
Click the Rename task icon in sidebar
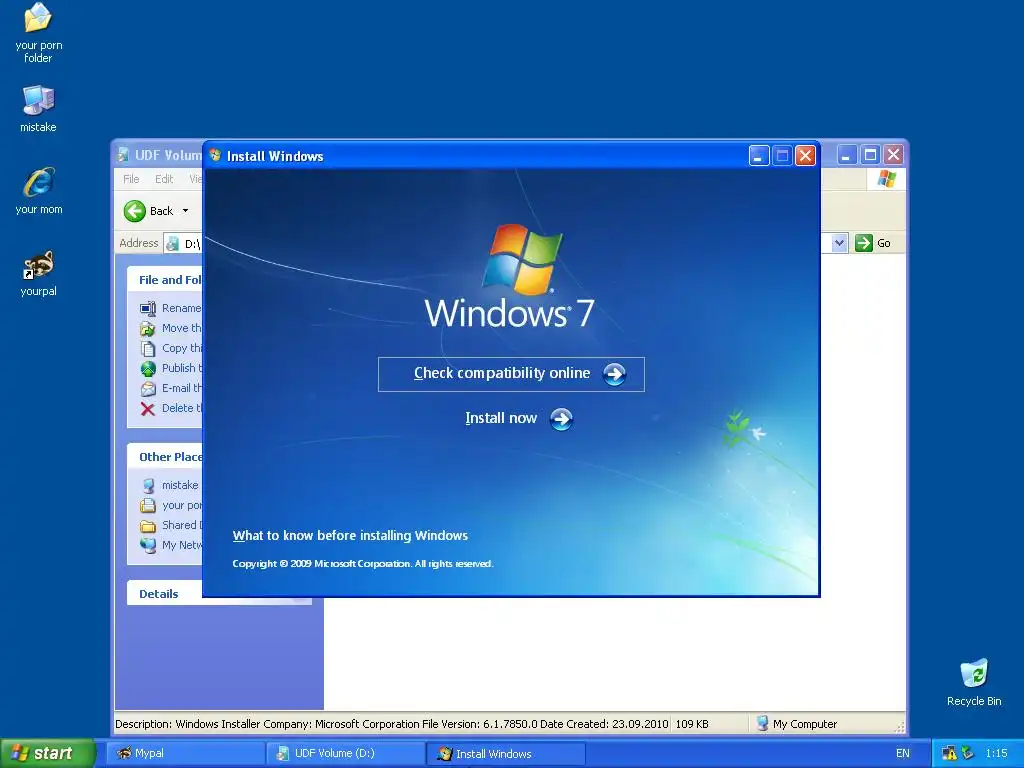[x=148, y=308]
